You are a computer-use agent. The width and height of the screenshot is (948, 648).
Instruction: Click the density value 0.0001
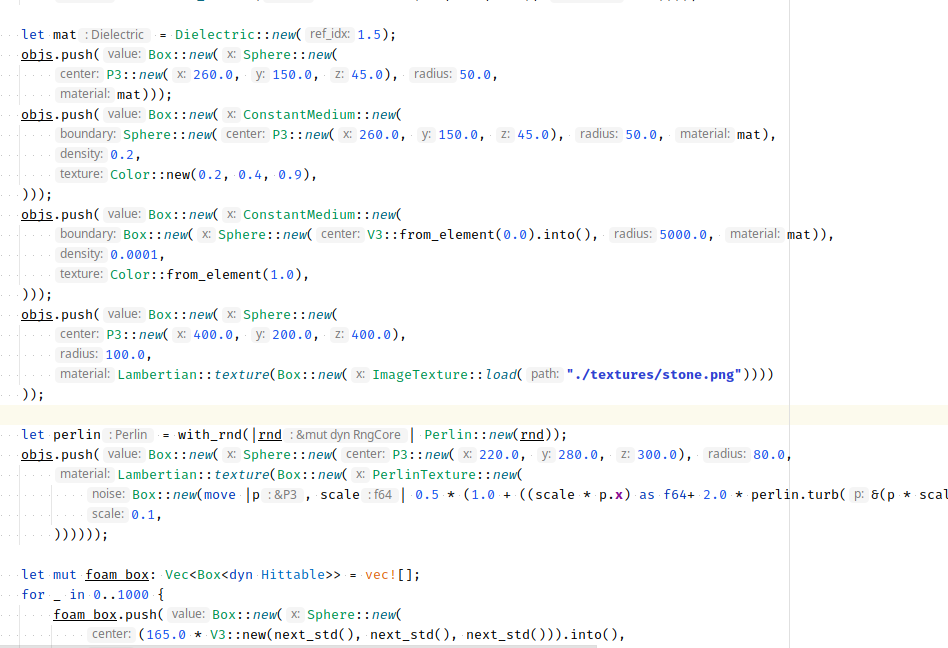[x=134, y=255]
